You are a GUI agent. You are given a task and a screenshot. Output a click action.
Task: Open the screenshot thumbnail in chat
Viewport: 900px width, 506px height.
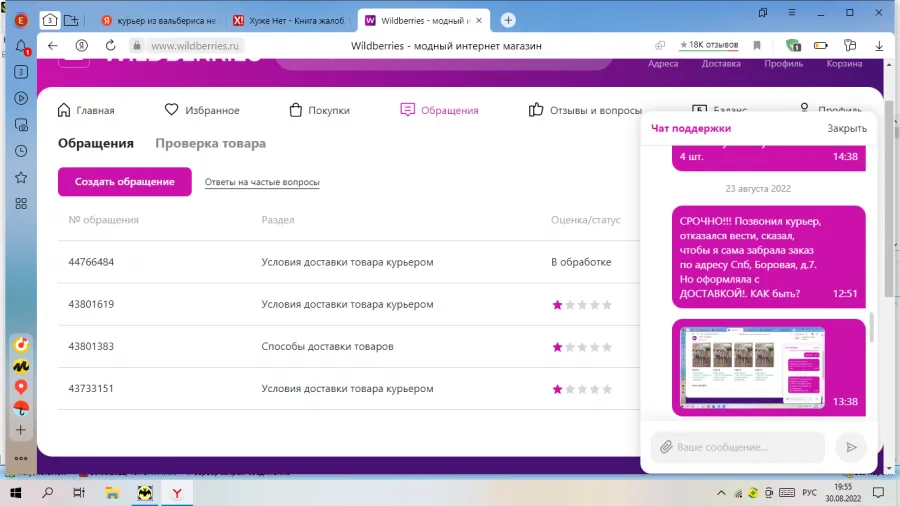click(752, 368)
